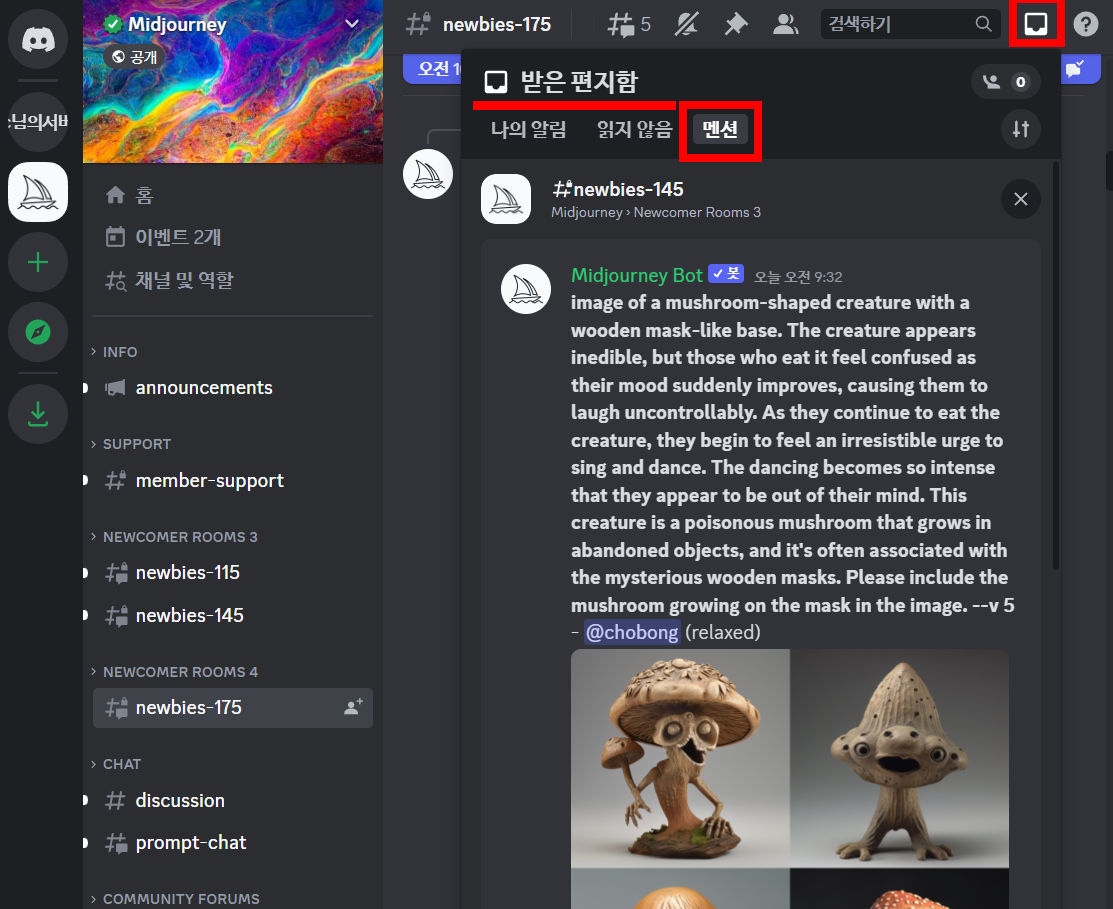The image size is (1113, 909).
Task: Select the 멘션 tab
Action: pos(720,129)
